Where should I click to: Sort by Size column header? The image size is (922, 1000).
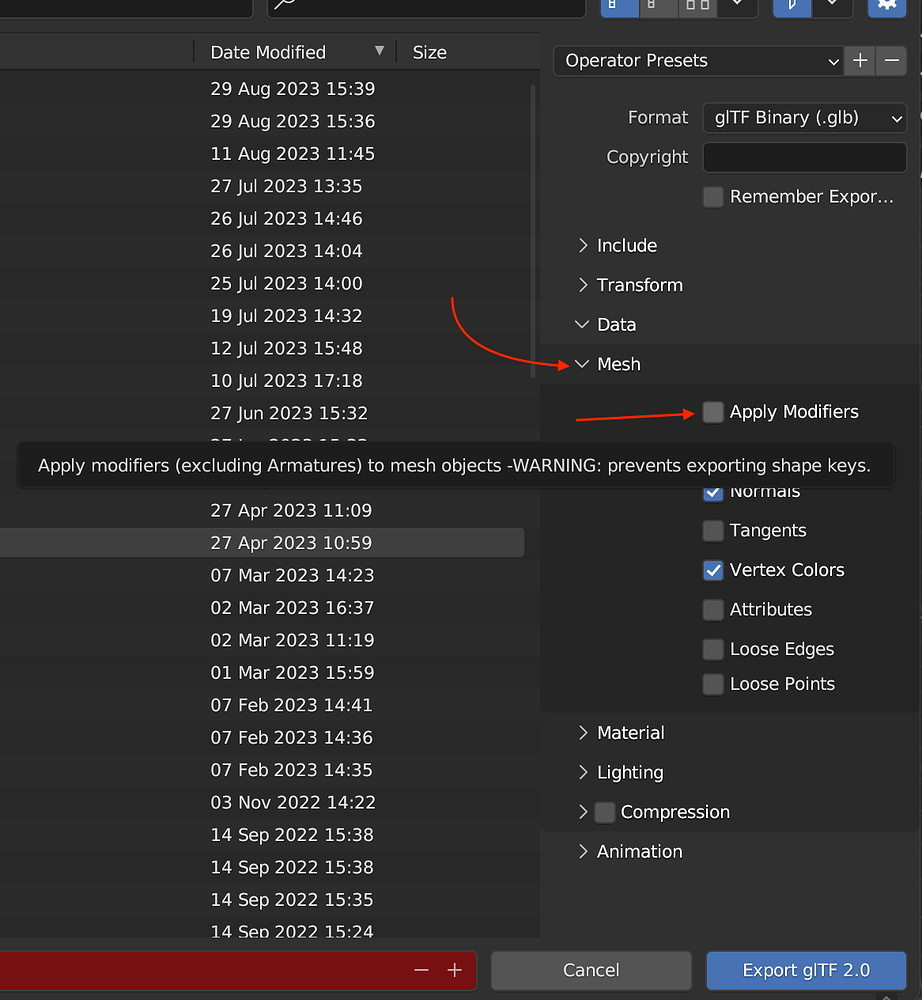[468, 52]
